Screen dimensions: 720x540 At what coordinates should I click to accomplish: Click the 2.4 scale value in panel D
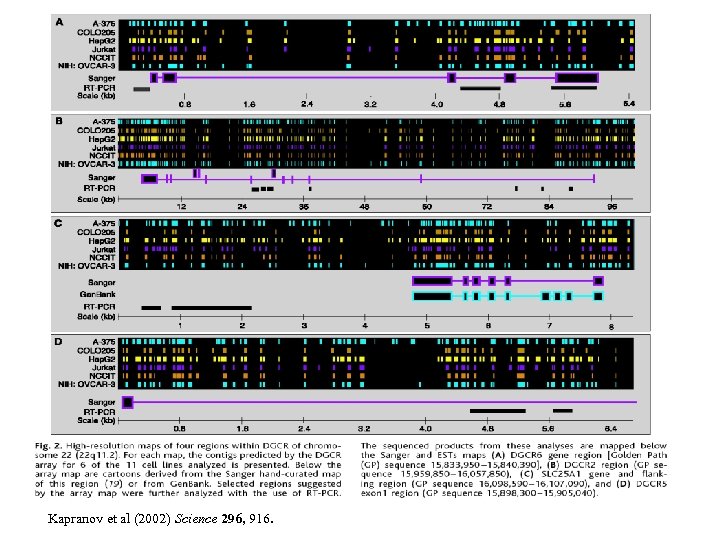304,428
